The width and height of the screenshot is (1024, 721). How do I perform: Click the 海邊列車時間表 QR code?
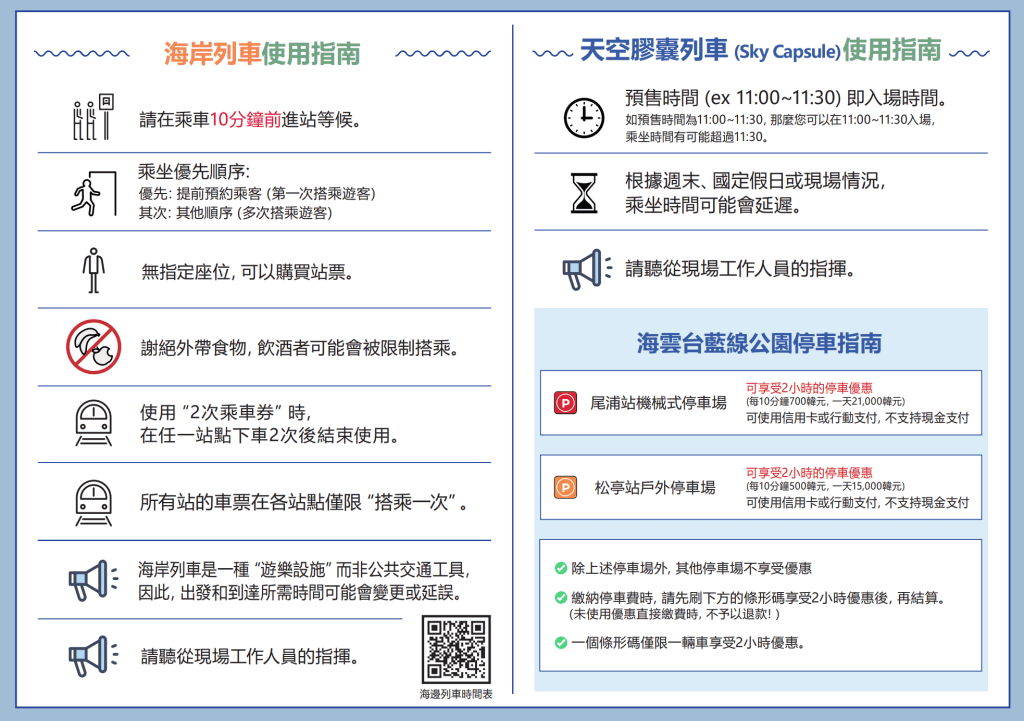pyautogui.click(x=456, y=649)
